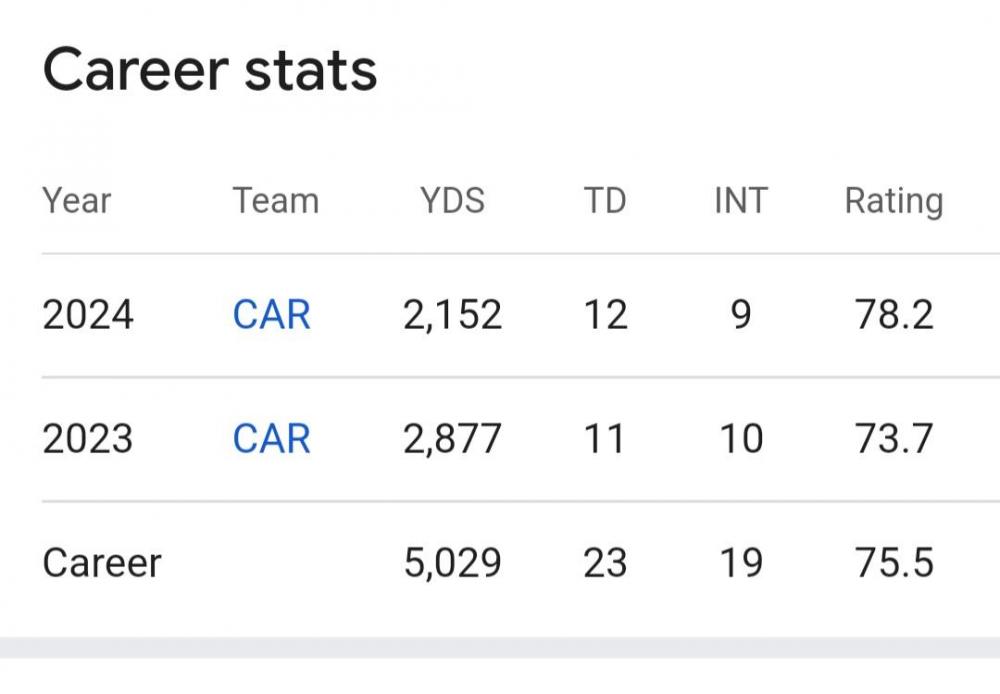Click the Rating column header
Viewport: 1000px width, 694px height.
click(x=894, y=202)
